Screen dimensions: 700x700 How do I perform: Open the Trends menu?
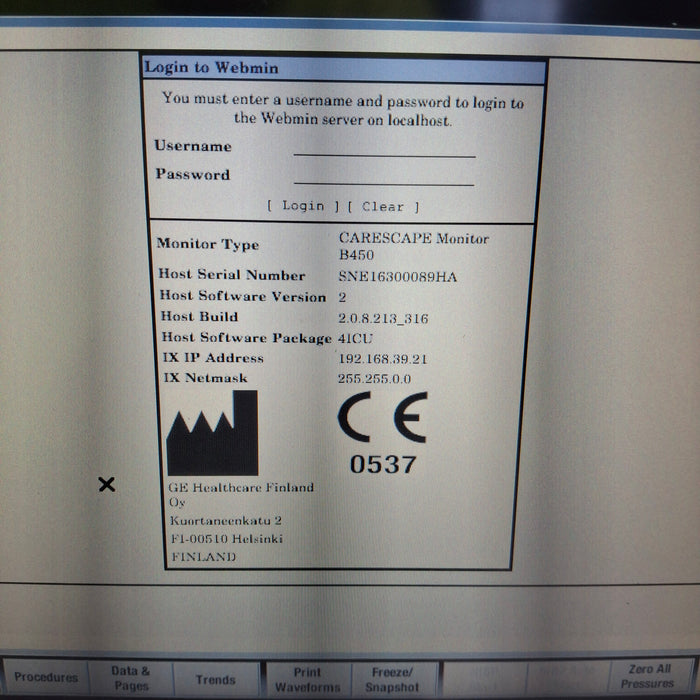216,679
